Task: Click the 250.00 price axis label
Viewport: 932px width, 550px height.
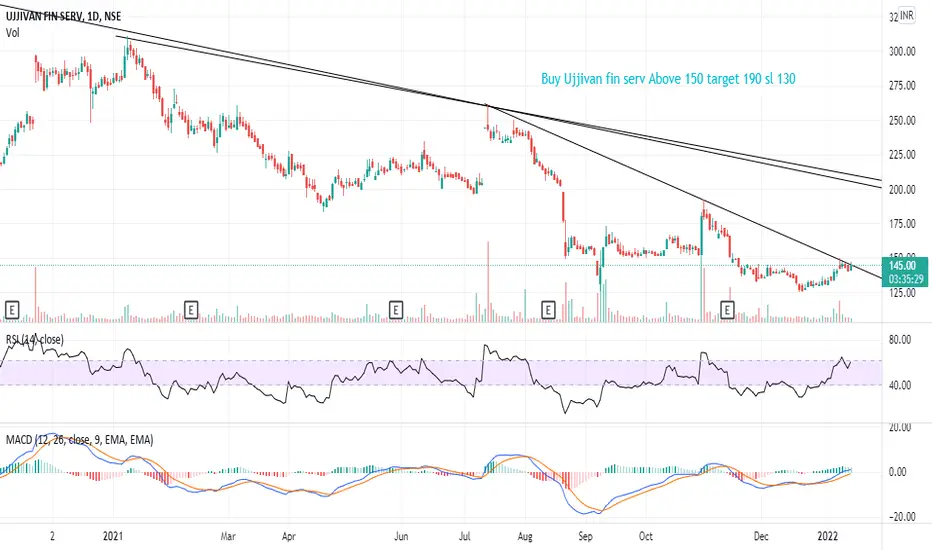Action: pos(902,121)
